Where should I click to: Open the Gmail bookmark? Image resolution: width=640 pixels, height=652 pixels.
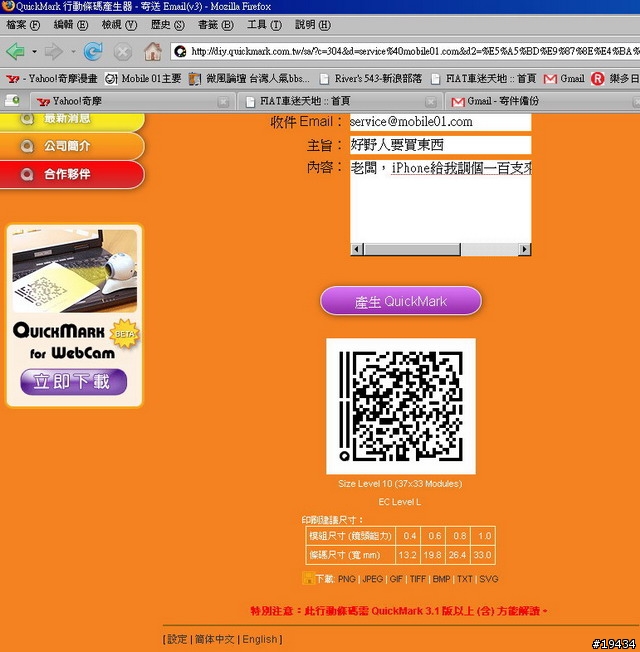coord(564,78)
